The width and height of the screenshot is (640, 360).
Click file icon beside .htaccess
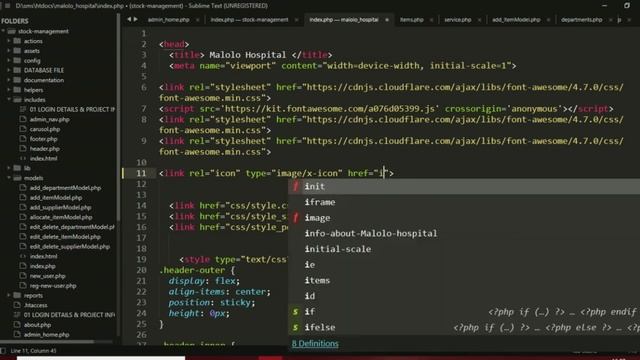[17, 305]
